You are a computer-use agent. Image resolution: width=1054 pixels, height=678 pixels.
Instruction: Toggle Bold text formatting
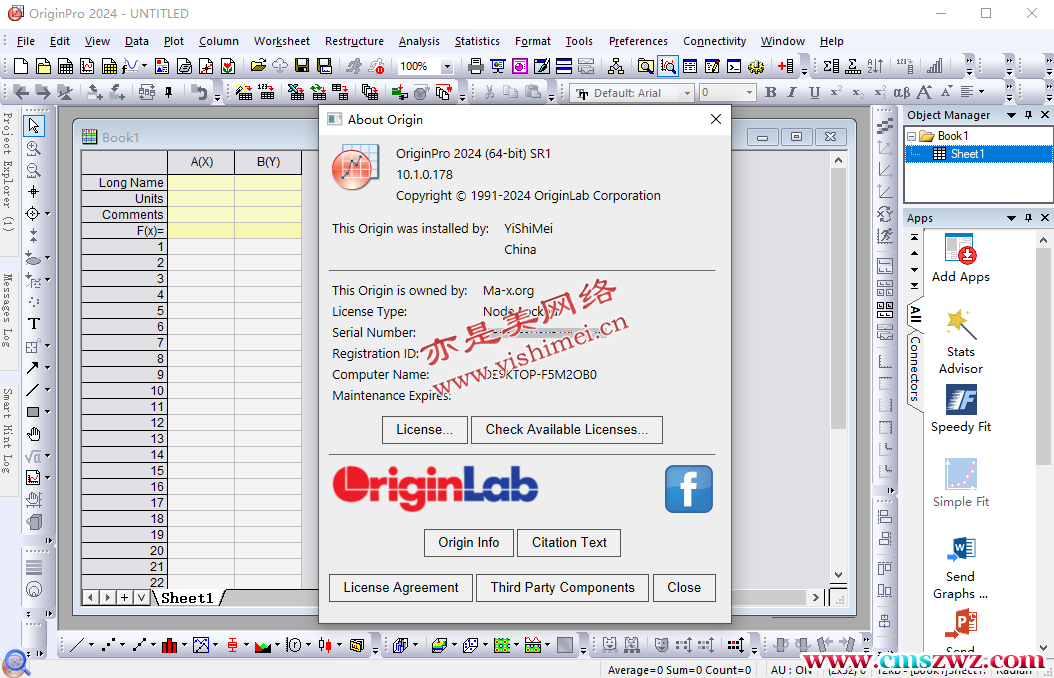770,92
